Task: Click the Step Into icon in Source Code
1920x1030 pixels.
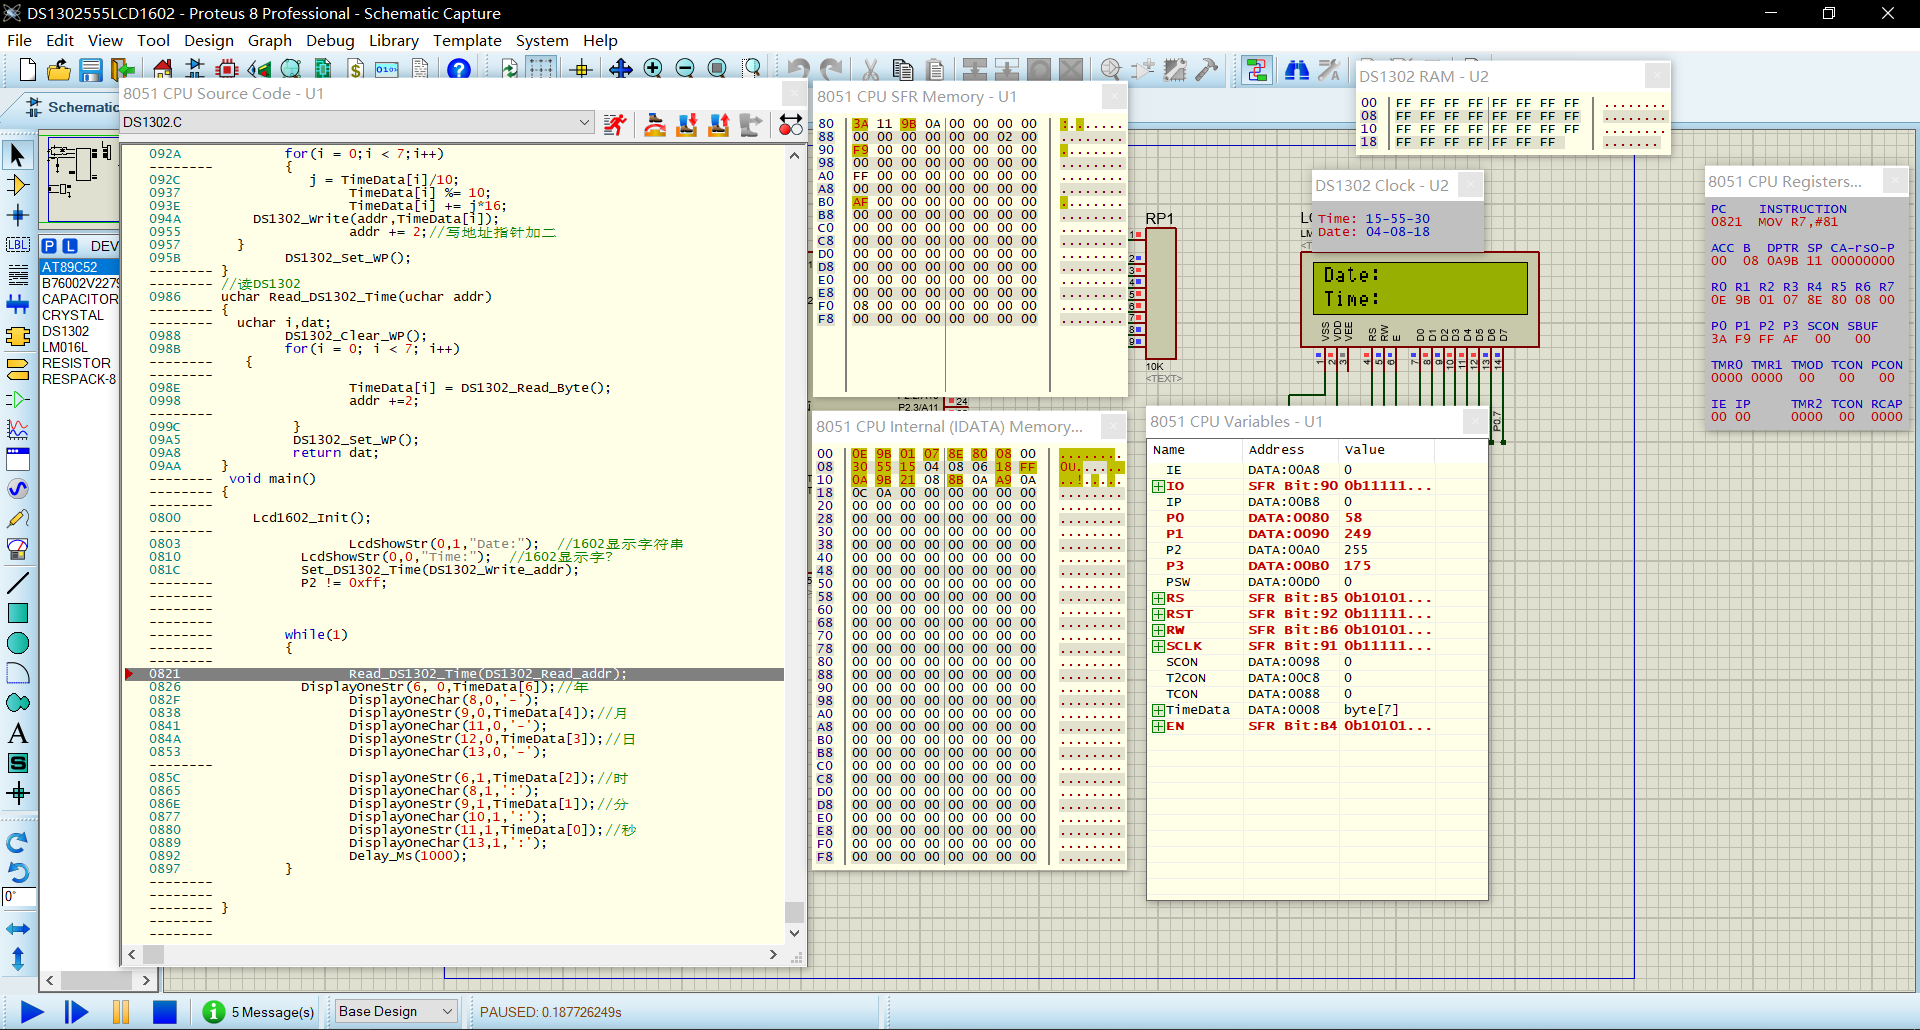Action: (x=687, y=124)
